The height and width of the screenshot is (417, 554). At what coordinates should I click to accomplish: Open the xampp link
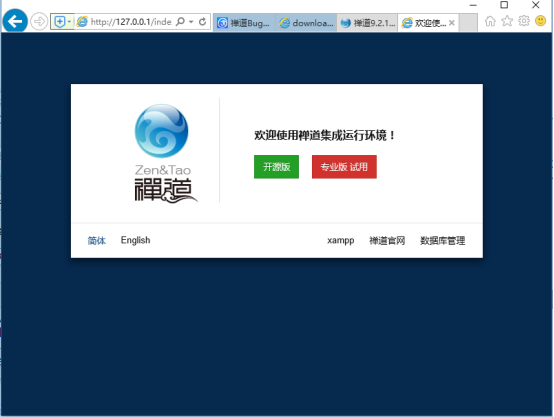point(341,241)
